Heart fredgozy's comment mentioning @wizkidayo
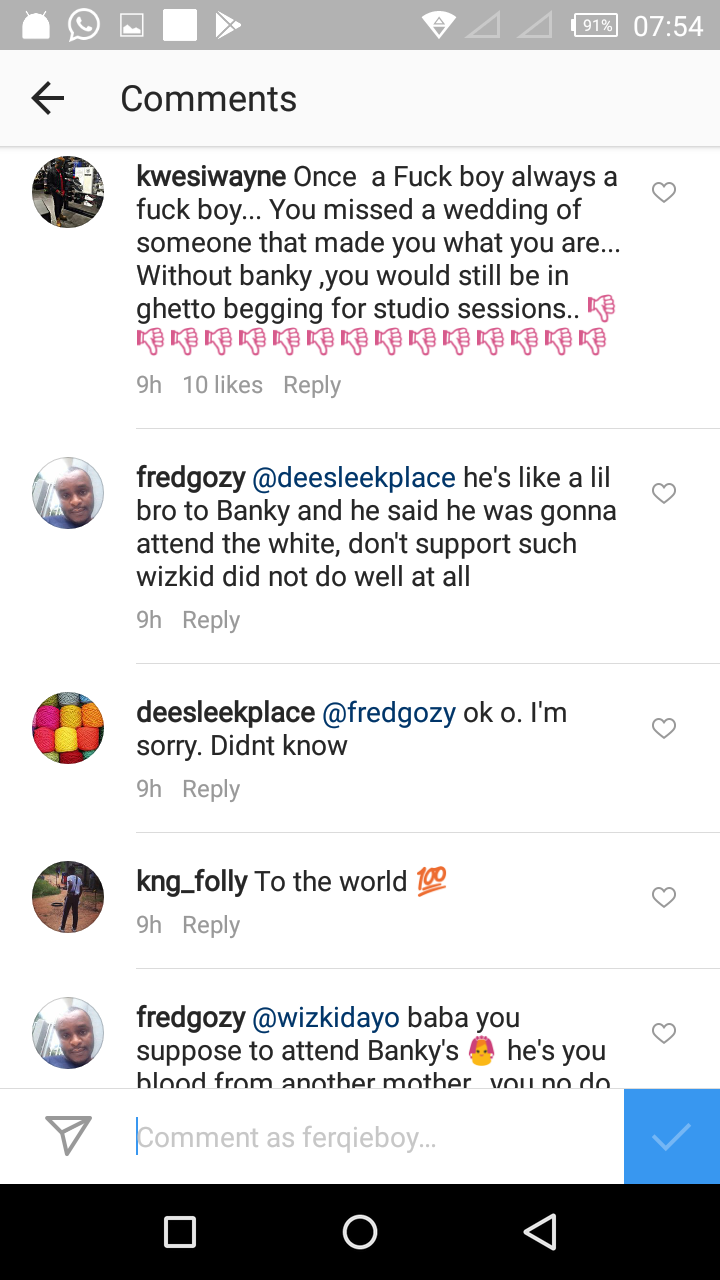The width and height of the screenshot is (720, 1280). pyautogui.click(x=664, y=1033)
